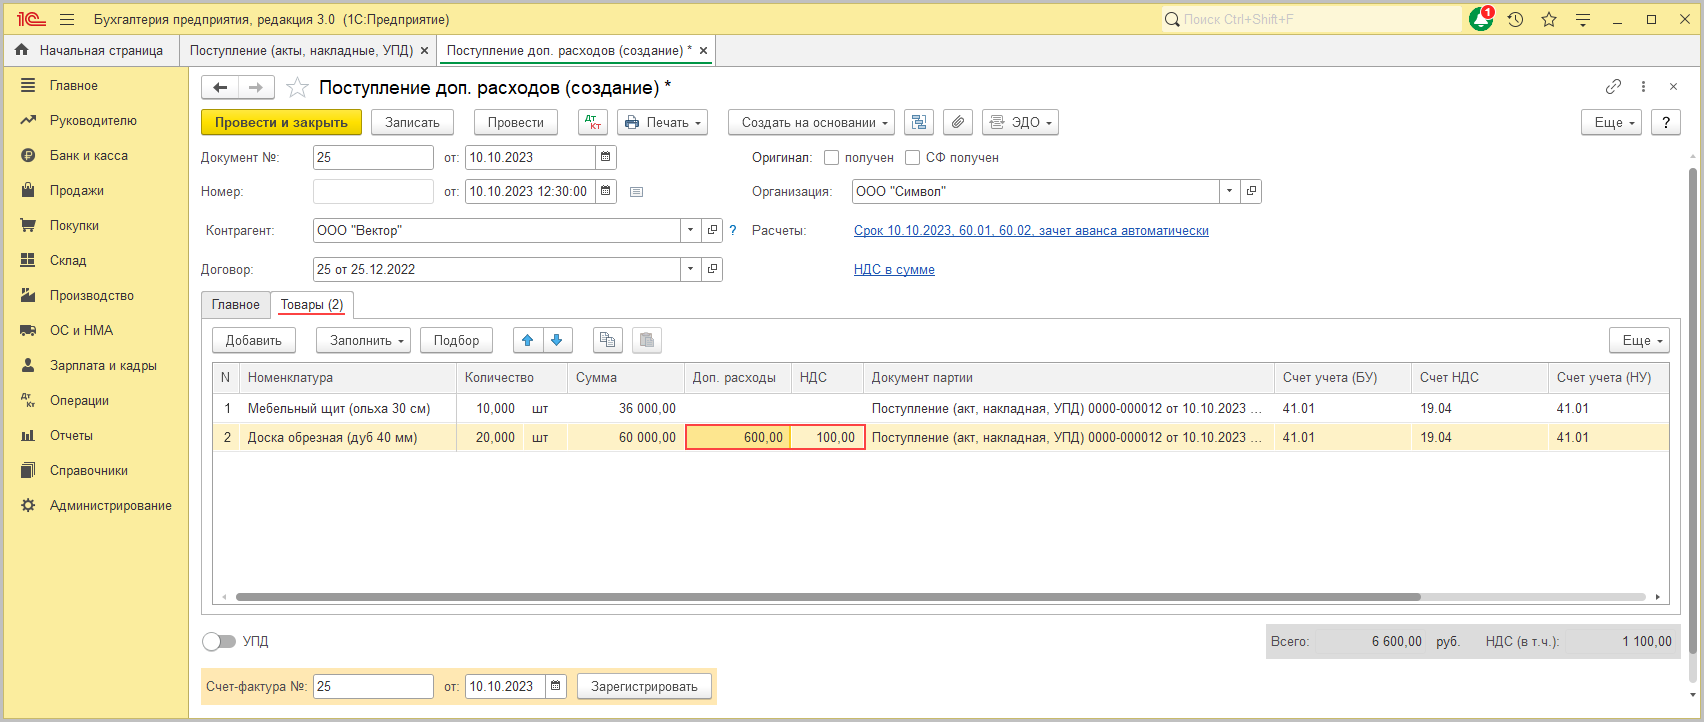This screenshot has width=1704, height=722.
Task: Click the paperclip attachments icon
Action: 958,122
